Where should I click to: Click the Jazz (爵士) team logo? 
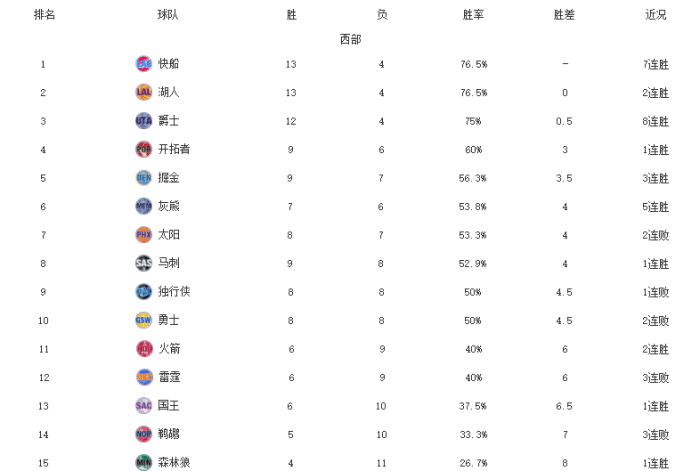point(144,121)
